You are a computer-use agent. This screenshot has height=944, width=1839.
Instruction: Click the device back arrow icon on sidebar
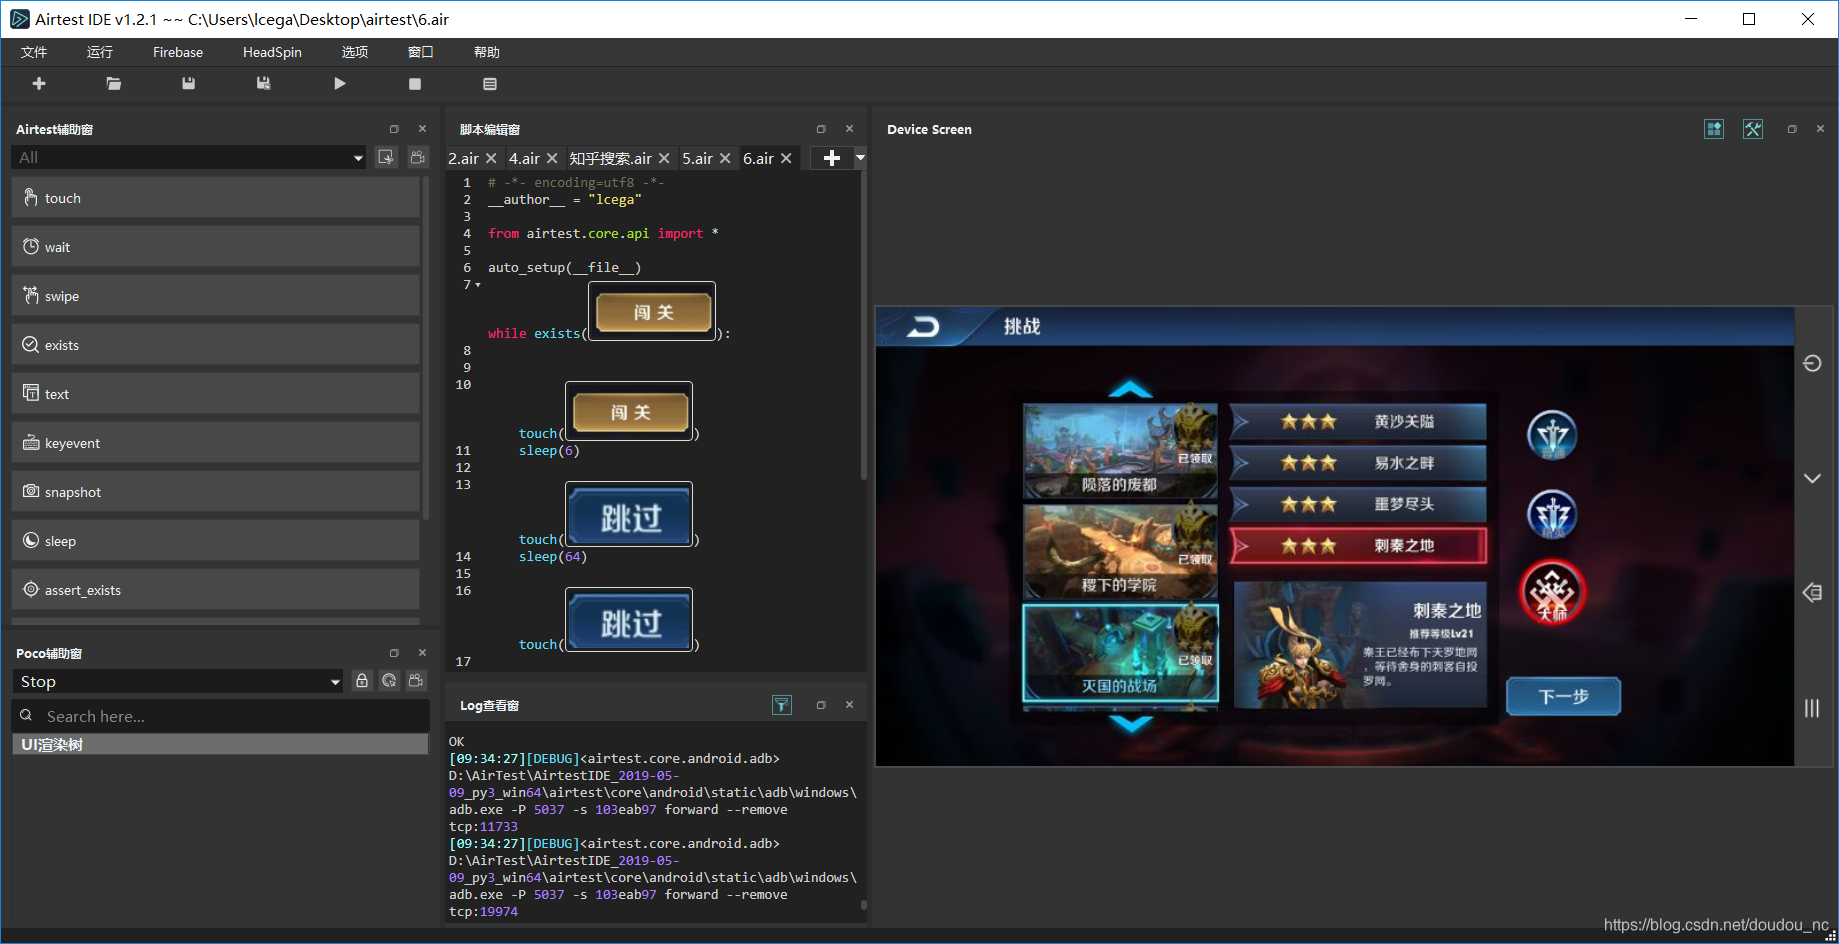pos(1812,593)
